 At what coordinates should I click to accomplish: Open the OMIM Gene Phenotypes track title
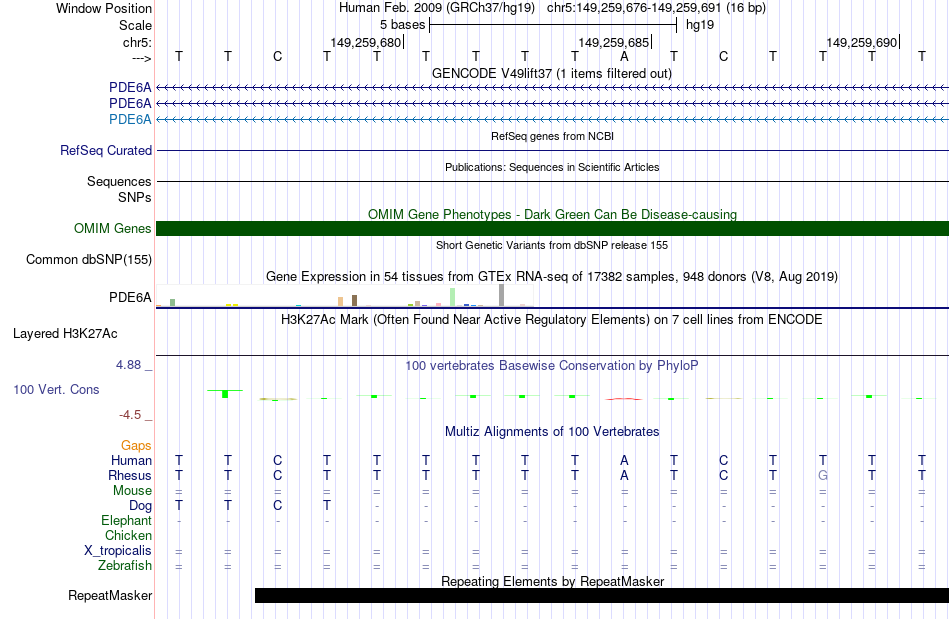point(552,214)
